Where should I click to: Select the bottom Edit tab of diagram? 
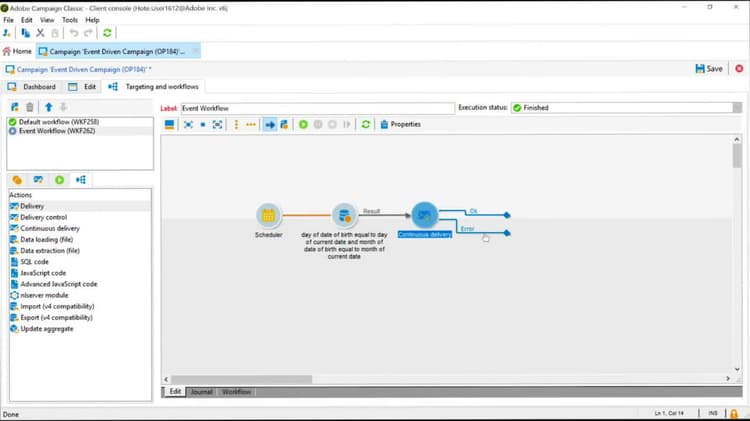(x=175, y=391)
